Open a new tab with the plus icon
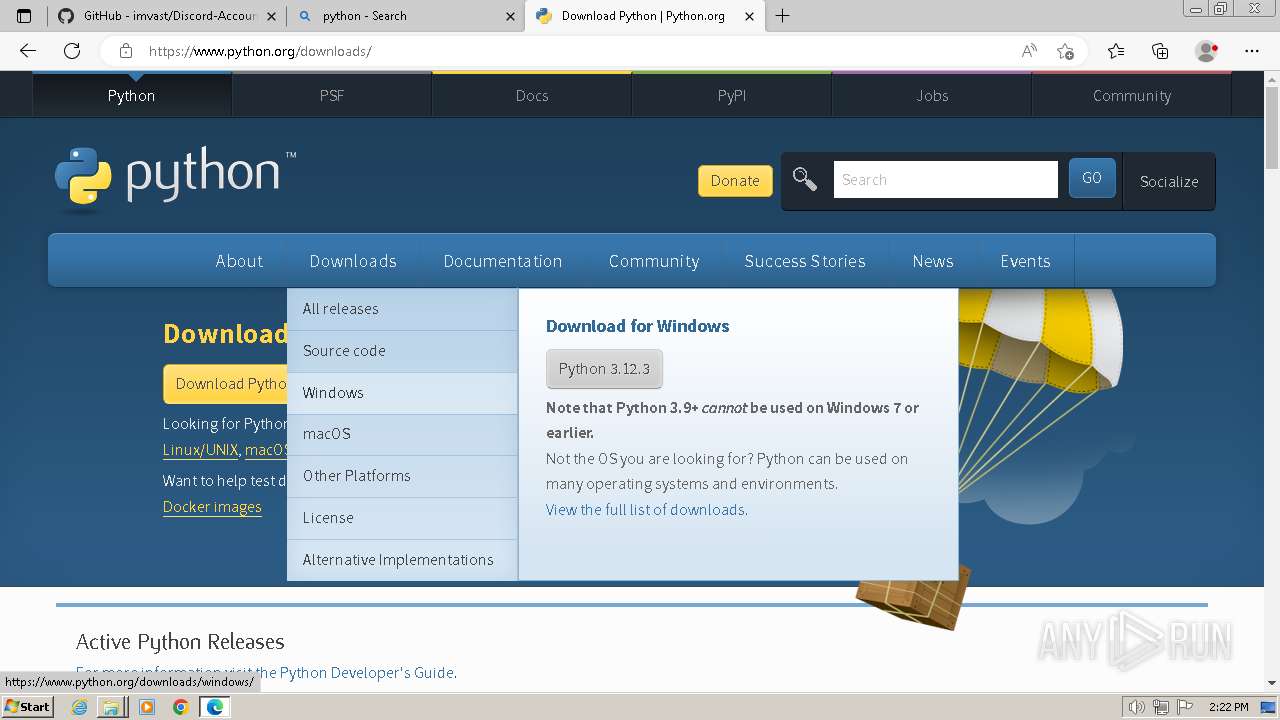This screenshot has width=1280, height=720. [x=782, y=16]
